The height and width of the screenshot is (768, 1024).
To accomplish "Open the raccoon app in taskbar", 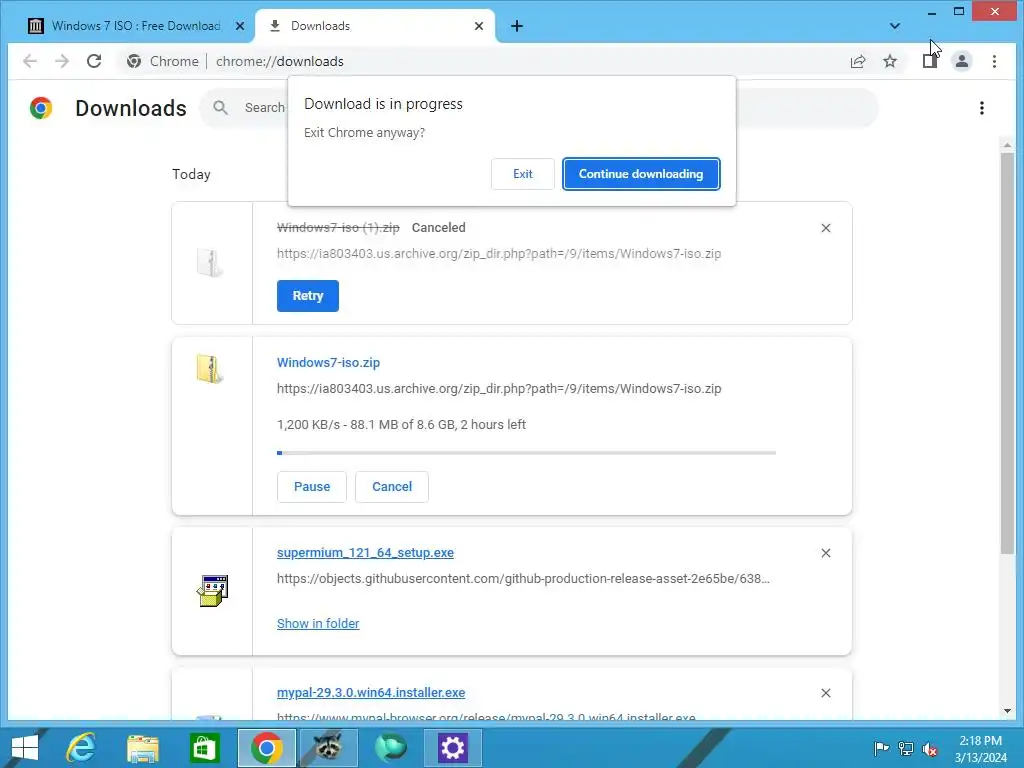I will point(328,748).
